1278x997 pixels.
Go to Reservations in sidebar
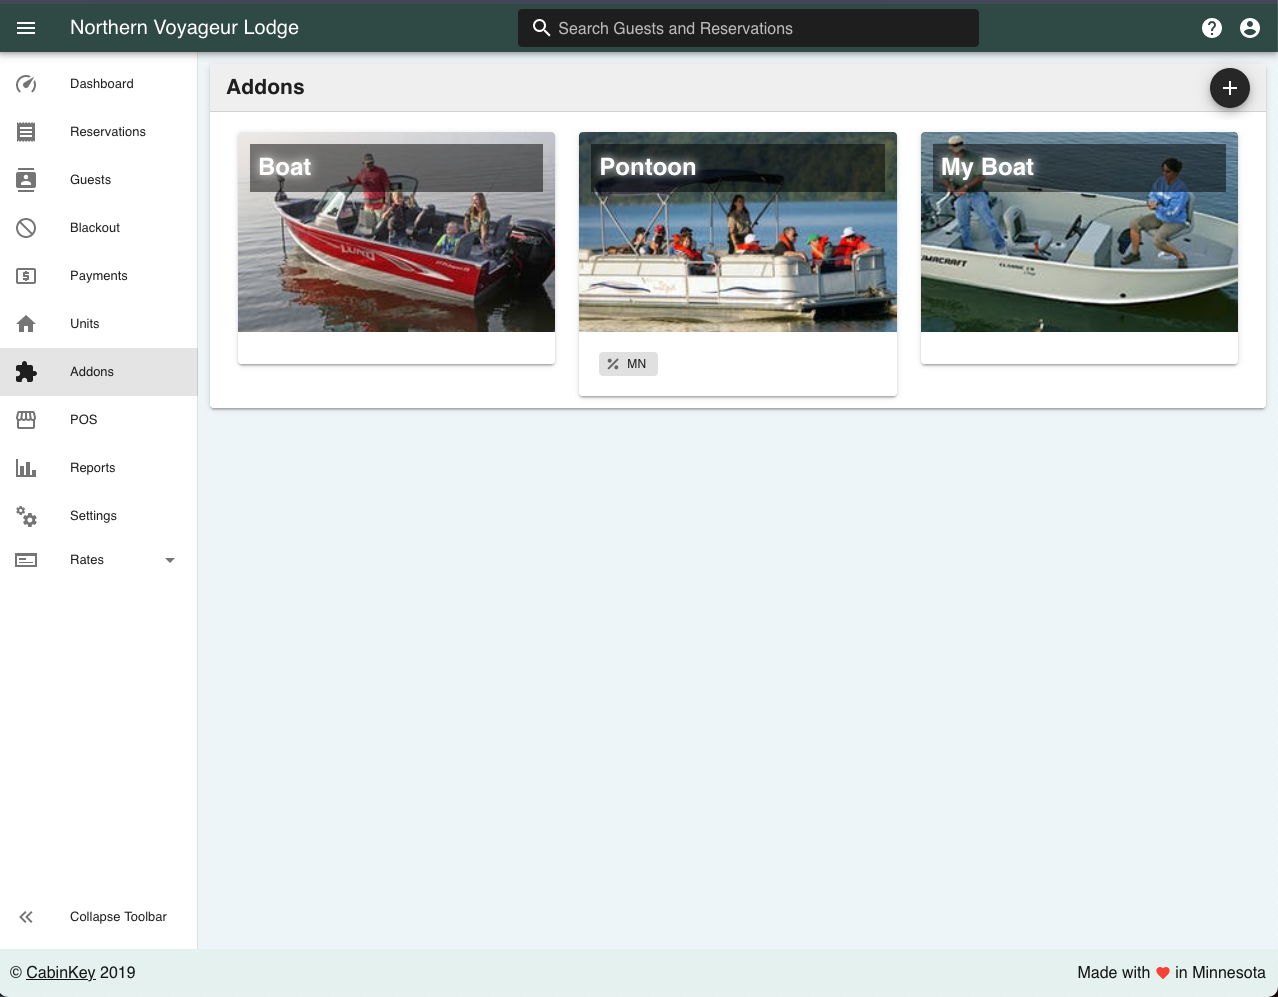point(107,132)
